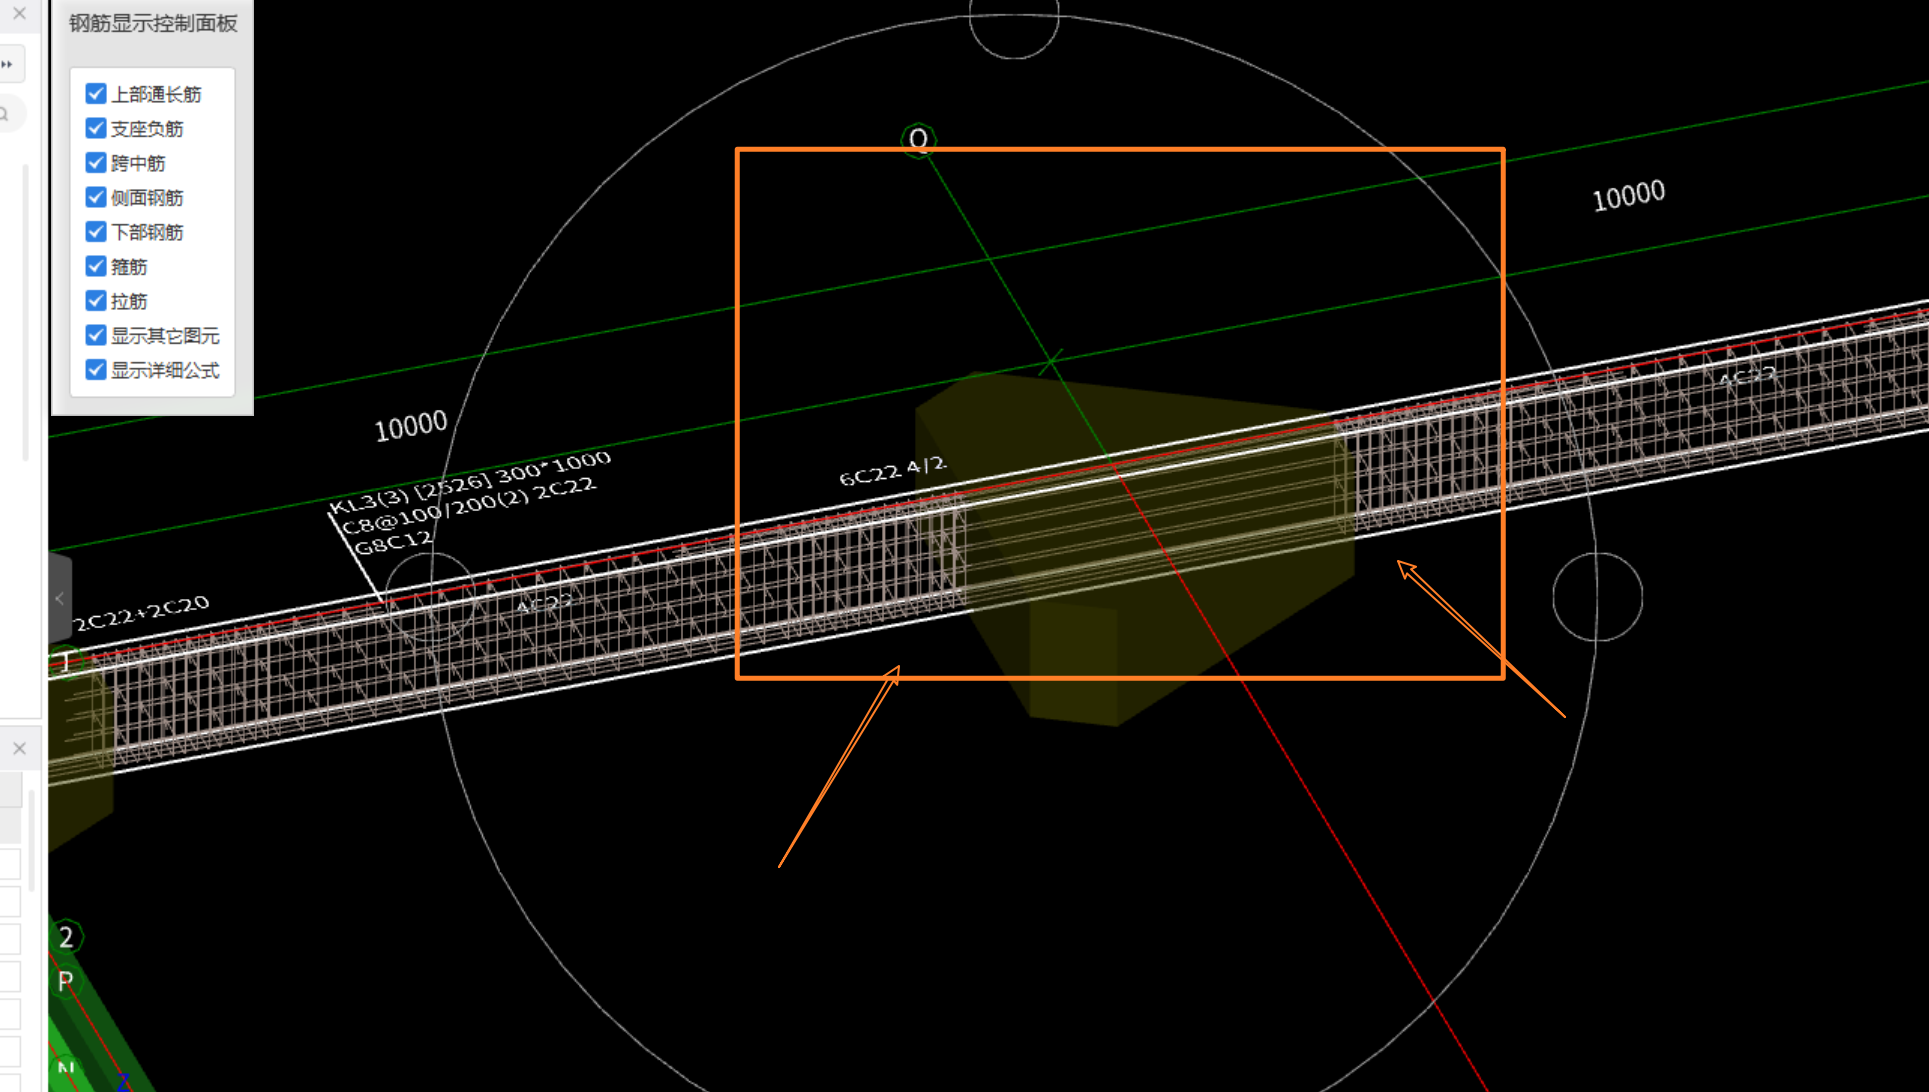
Task: Disable the 跨中筋 checkbox
Action: tap(96, 163)
